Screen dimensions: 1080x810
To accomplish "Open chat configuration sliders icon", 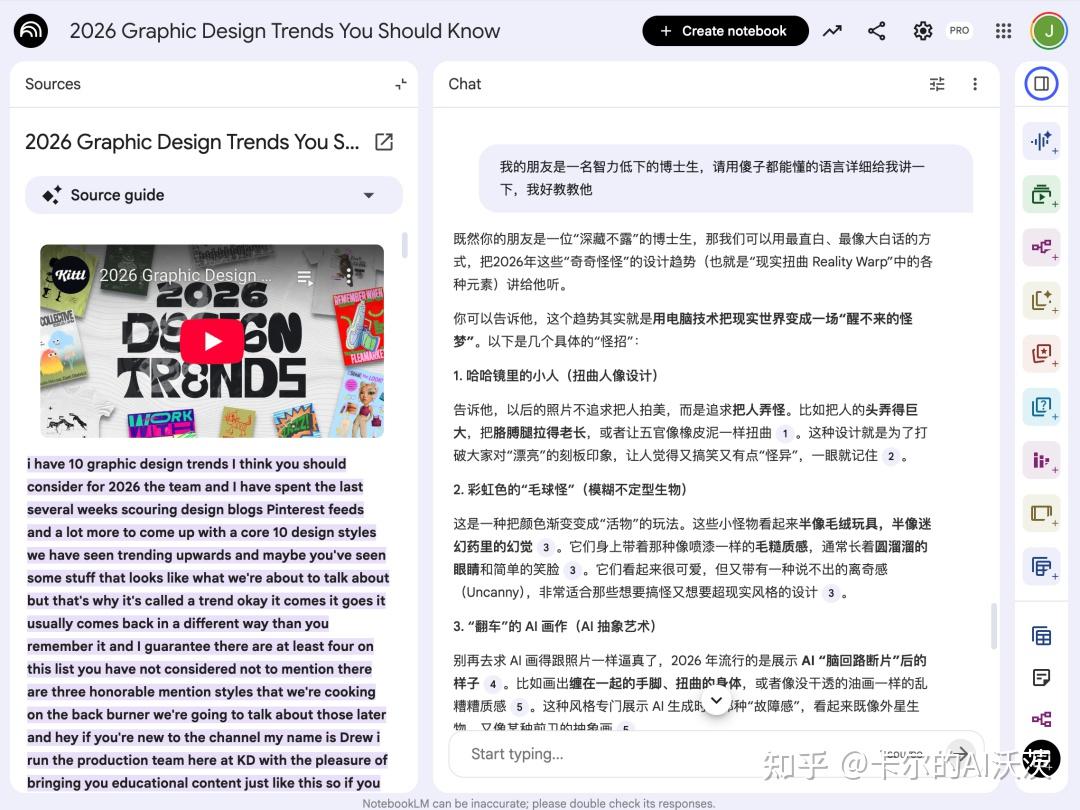I will (937, 84).
